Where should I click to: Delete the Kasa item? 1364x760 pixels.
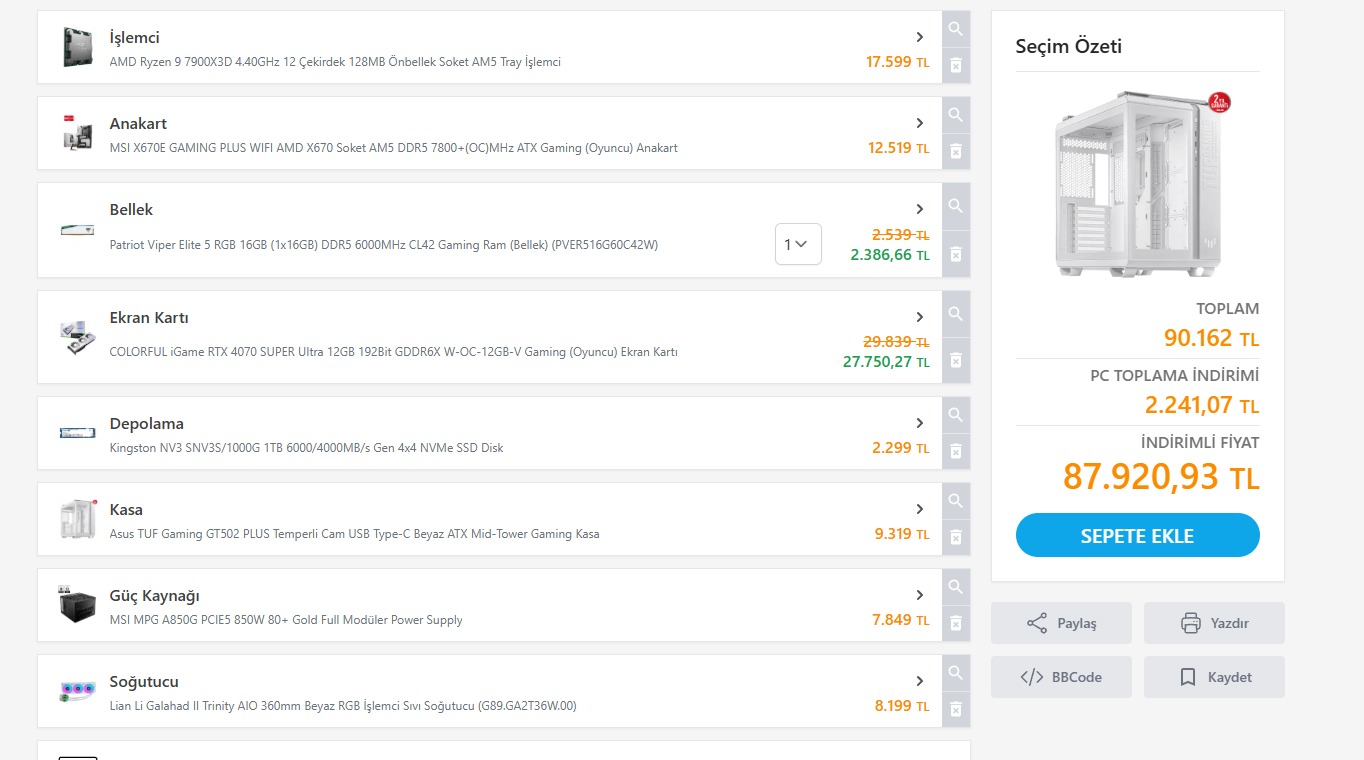pos(956,537)
